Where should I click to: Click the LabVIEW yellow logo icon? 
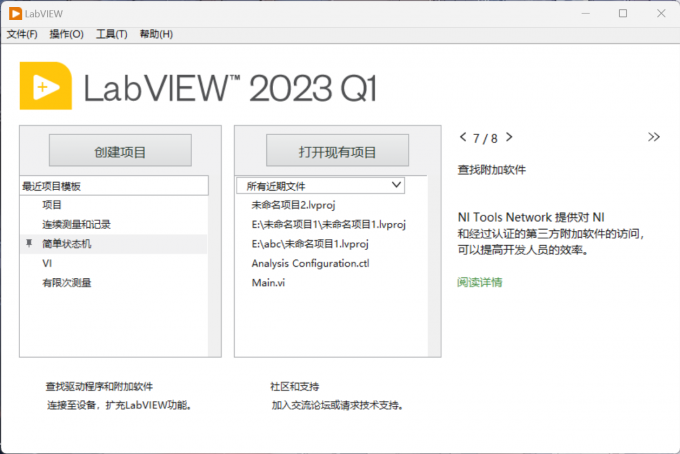tap(46, 86)
